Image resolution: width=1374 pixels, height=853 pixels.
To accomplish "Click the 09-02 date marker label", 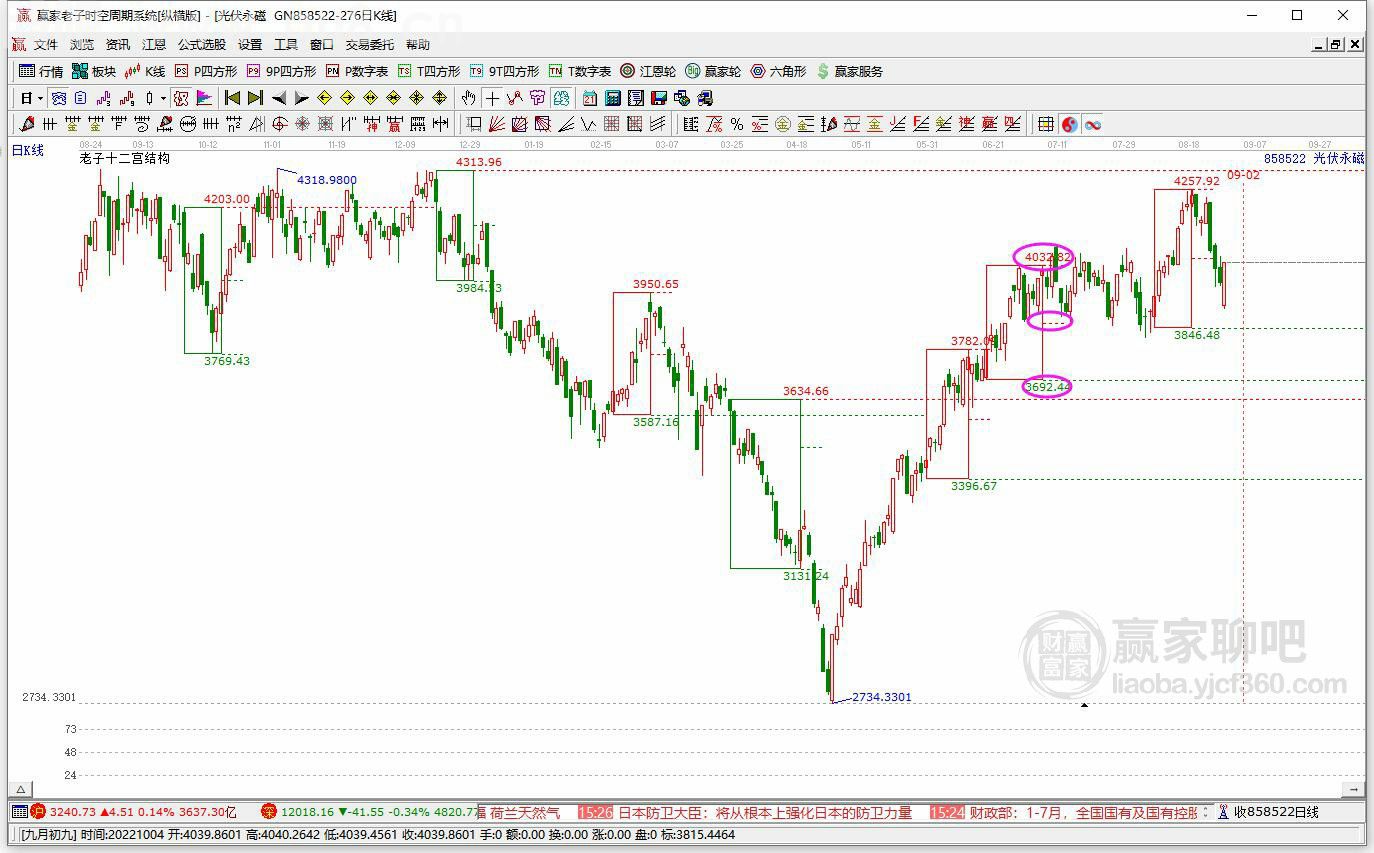I will 1244,175.
